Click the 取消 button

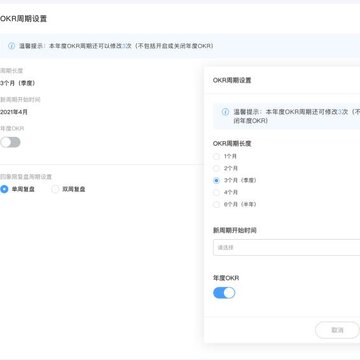tap(337, 330)
